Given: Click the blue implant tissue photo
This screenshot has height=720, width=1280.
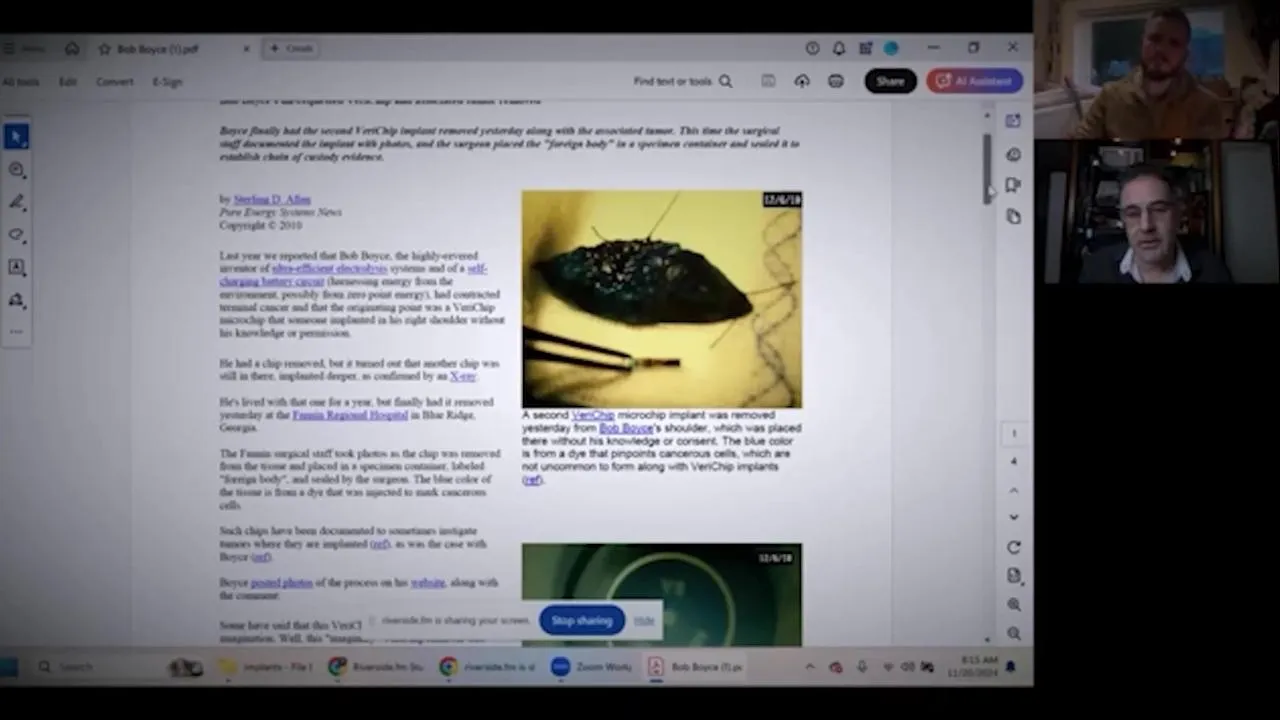Looking at the screenshot, I should coord(661,299).
